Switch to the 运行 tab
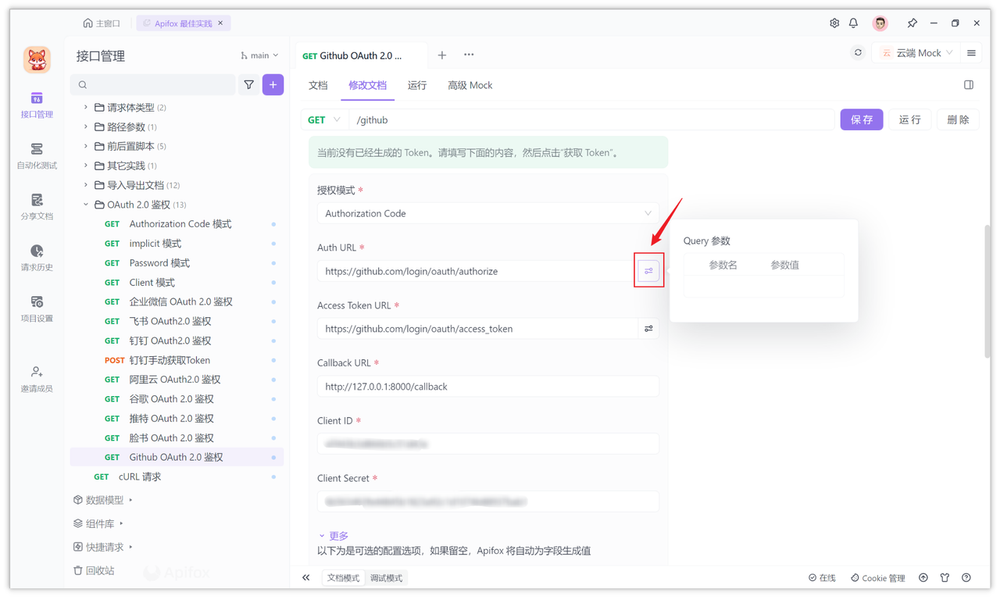 (416, 85)
